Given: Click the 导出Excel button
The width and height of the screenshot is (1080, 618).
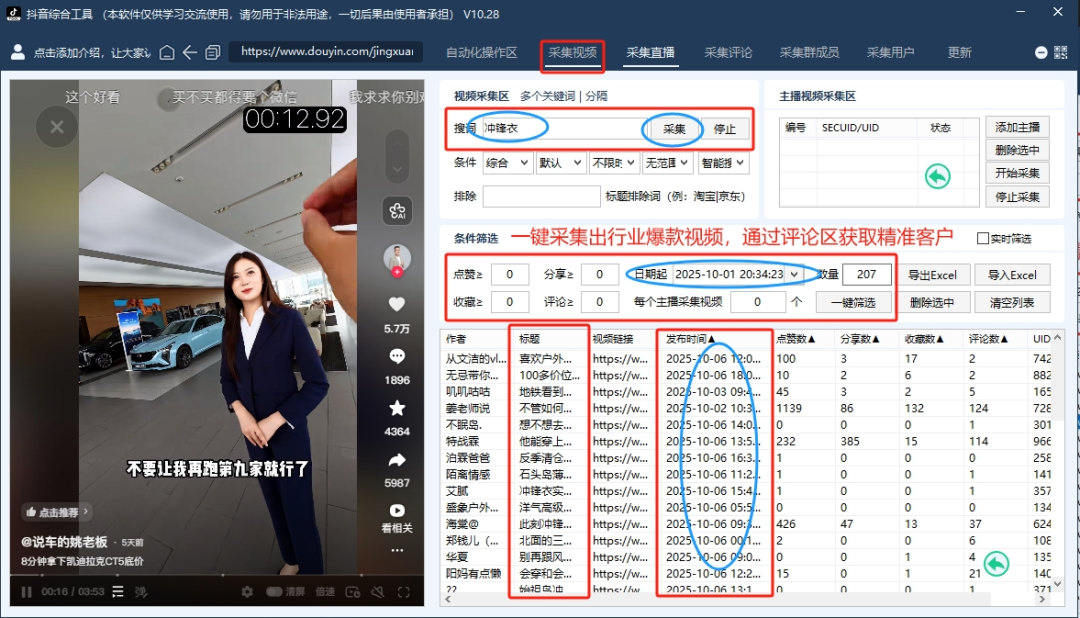Looking at the screenshot, I should pyautogui.click(x=932, y=275).
